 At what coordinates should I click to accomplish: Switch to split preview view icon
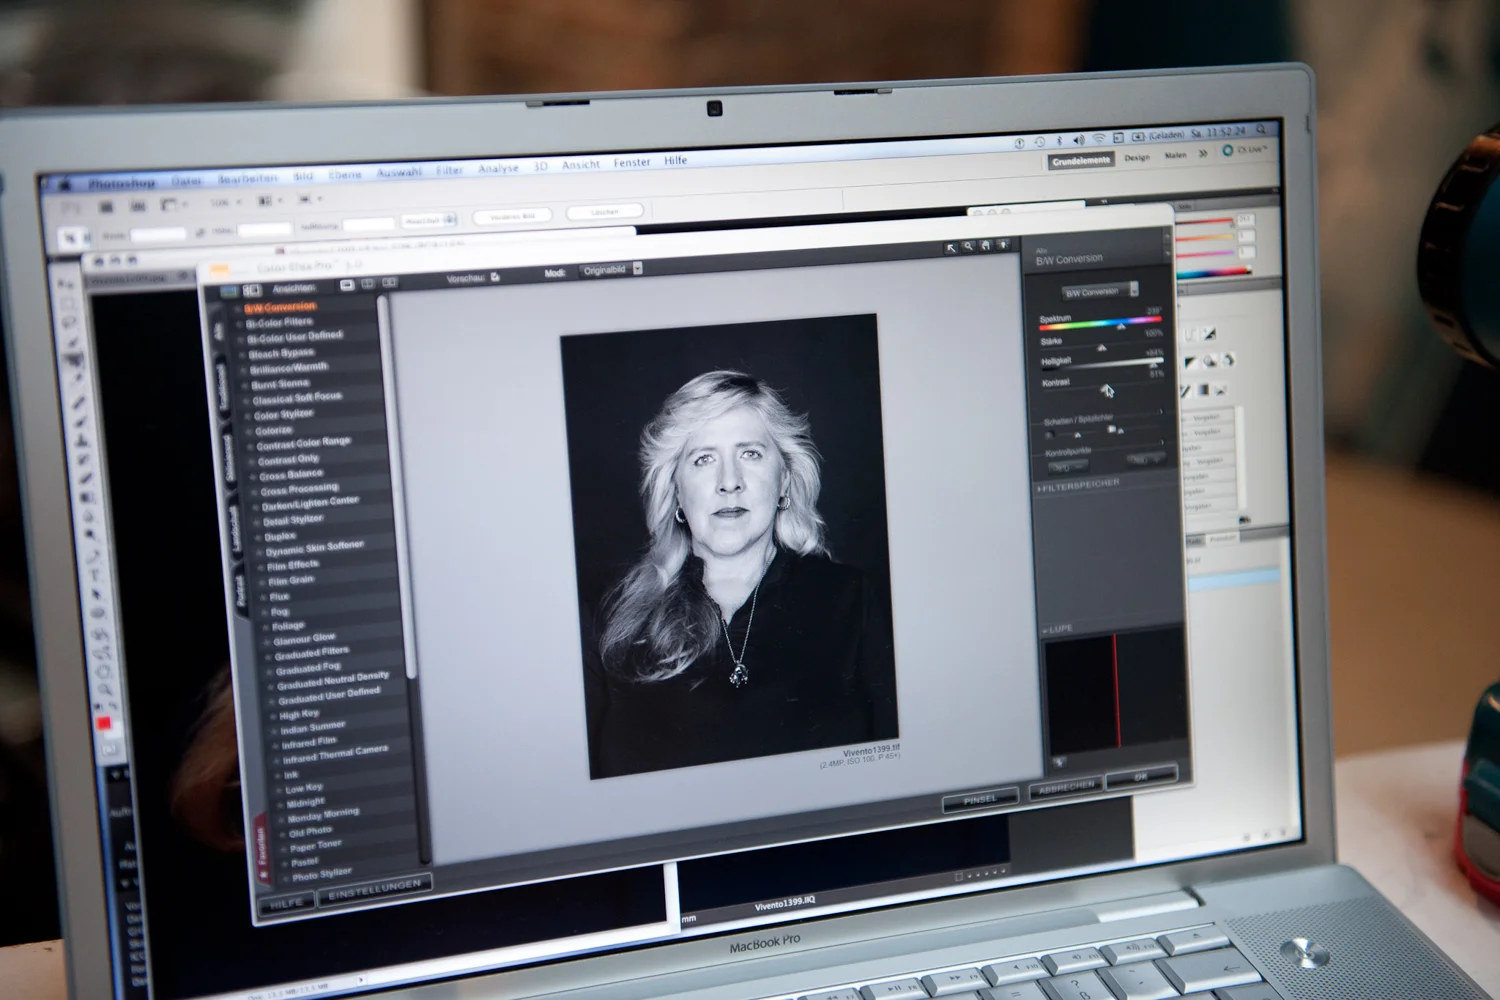pos(368,284)
